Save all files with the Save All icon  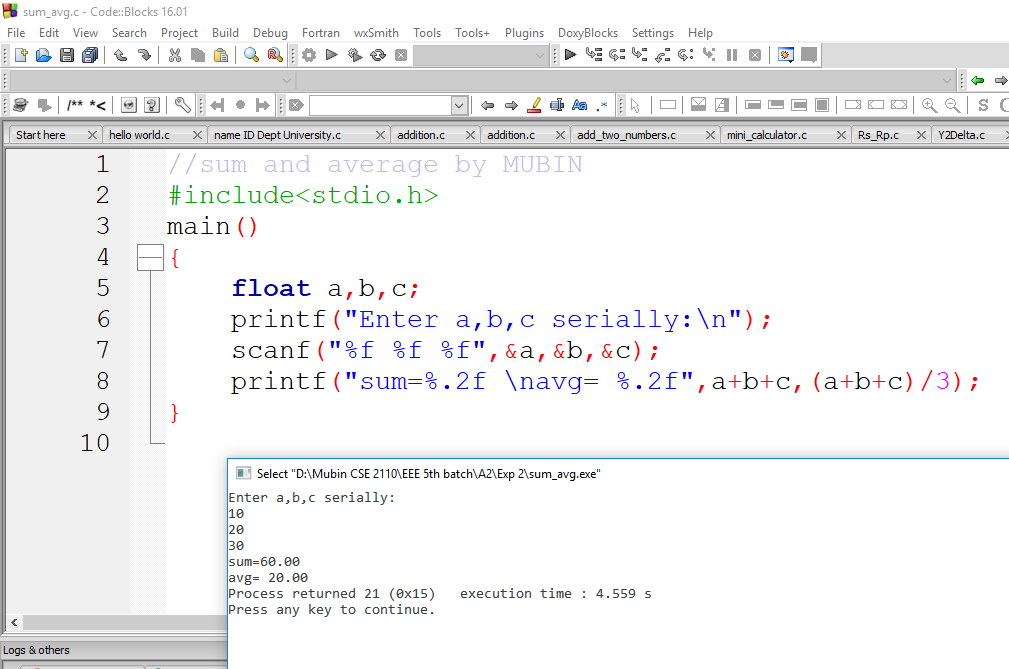tap(88, 55)
